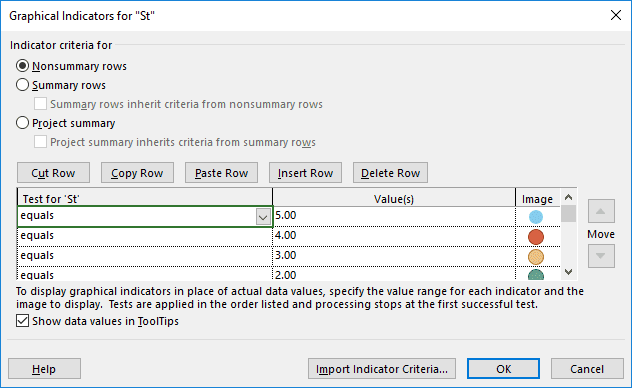This screenshot has width=632, height=388.
Task: Uncheck Show data values in ToolTips
Action: coord(22,321)
